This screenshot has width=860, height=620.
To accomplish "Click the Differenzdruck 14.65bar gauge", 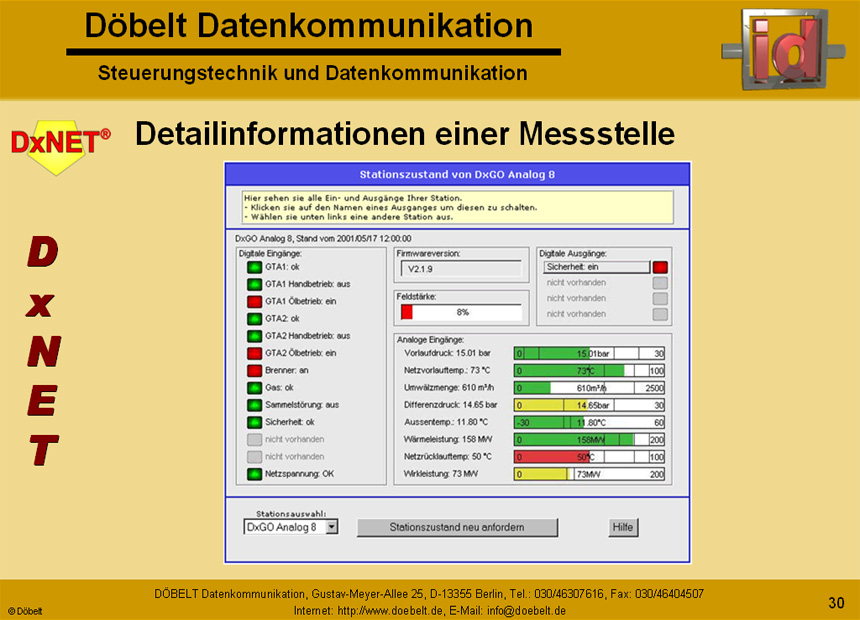I will pos(589,405).
